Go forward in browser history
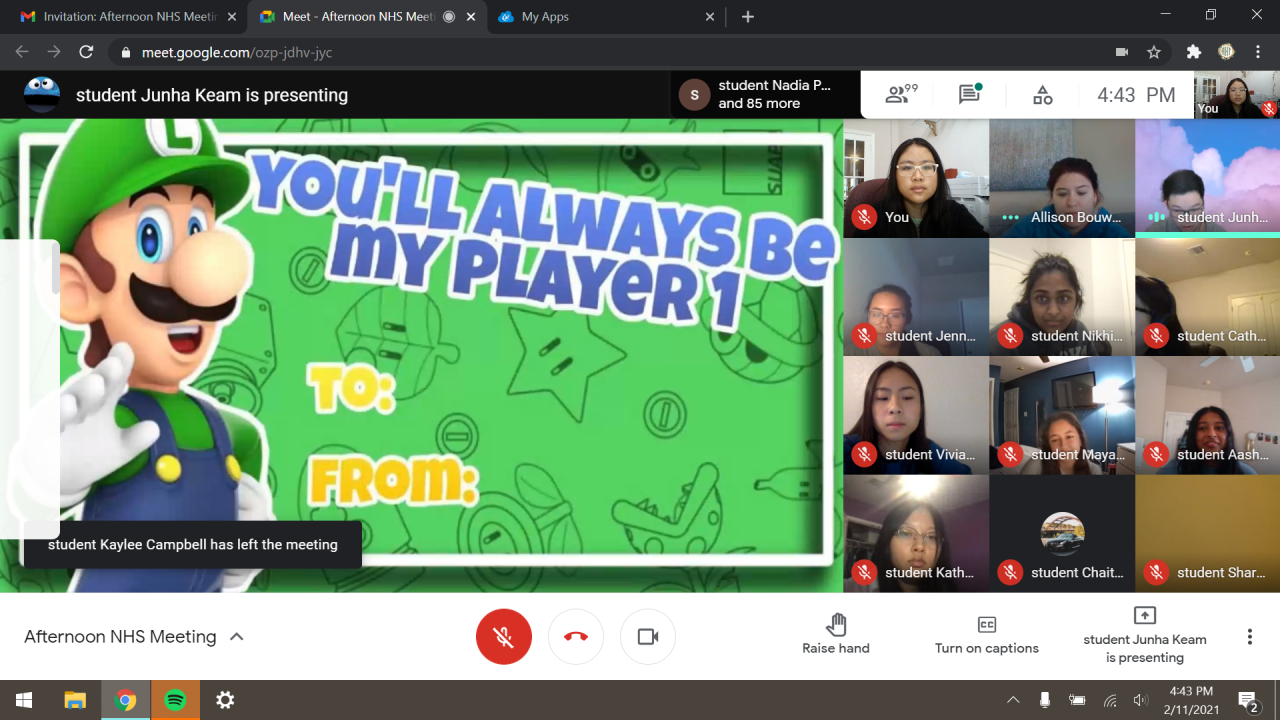Screen dimensions: 1280x720 tap(54, 52)
